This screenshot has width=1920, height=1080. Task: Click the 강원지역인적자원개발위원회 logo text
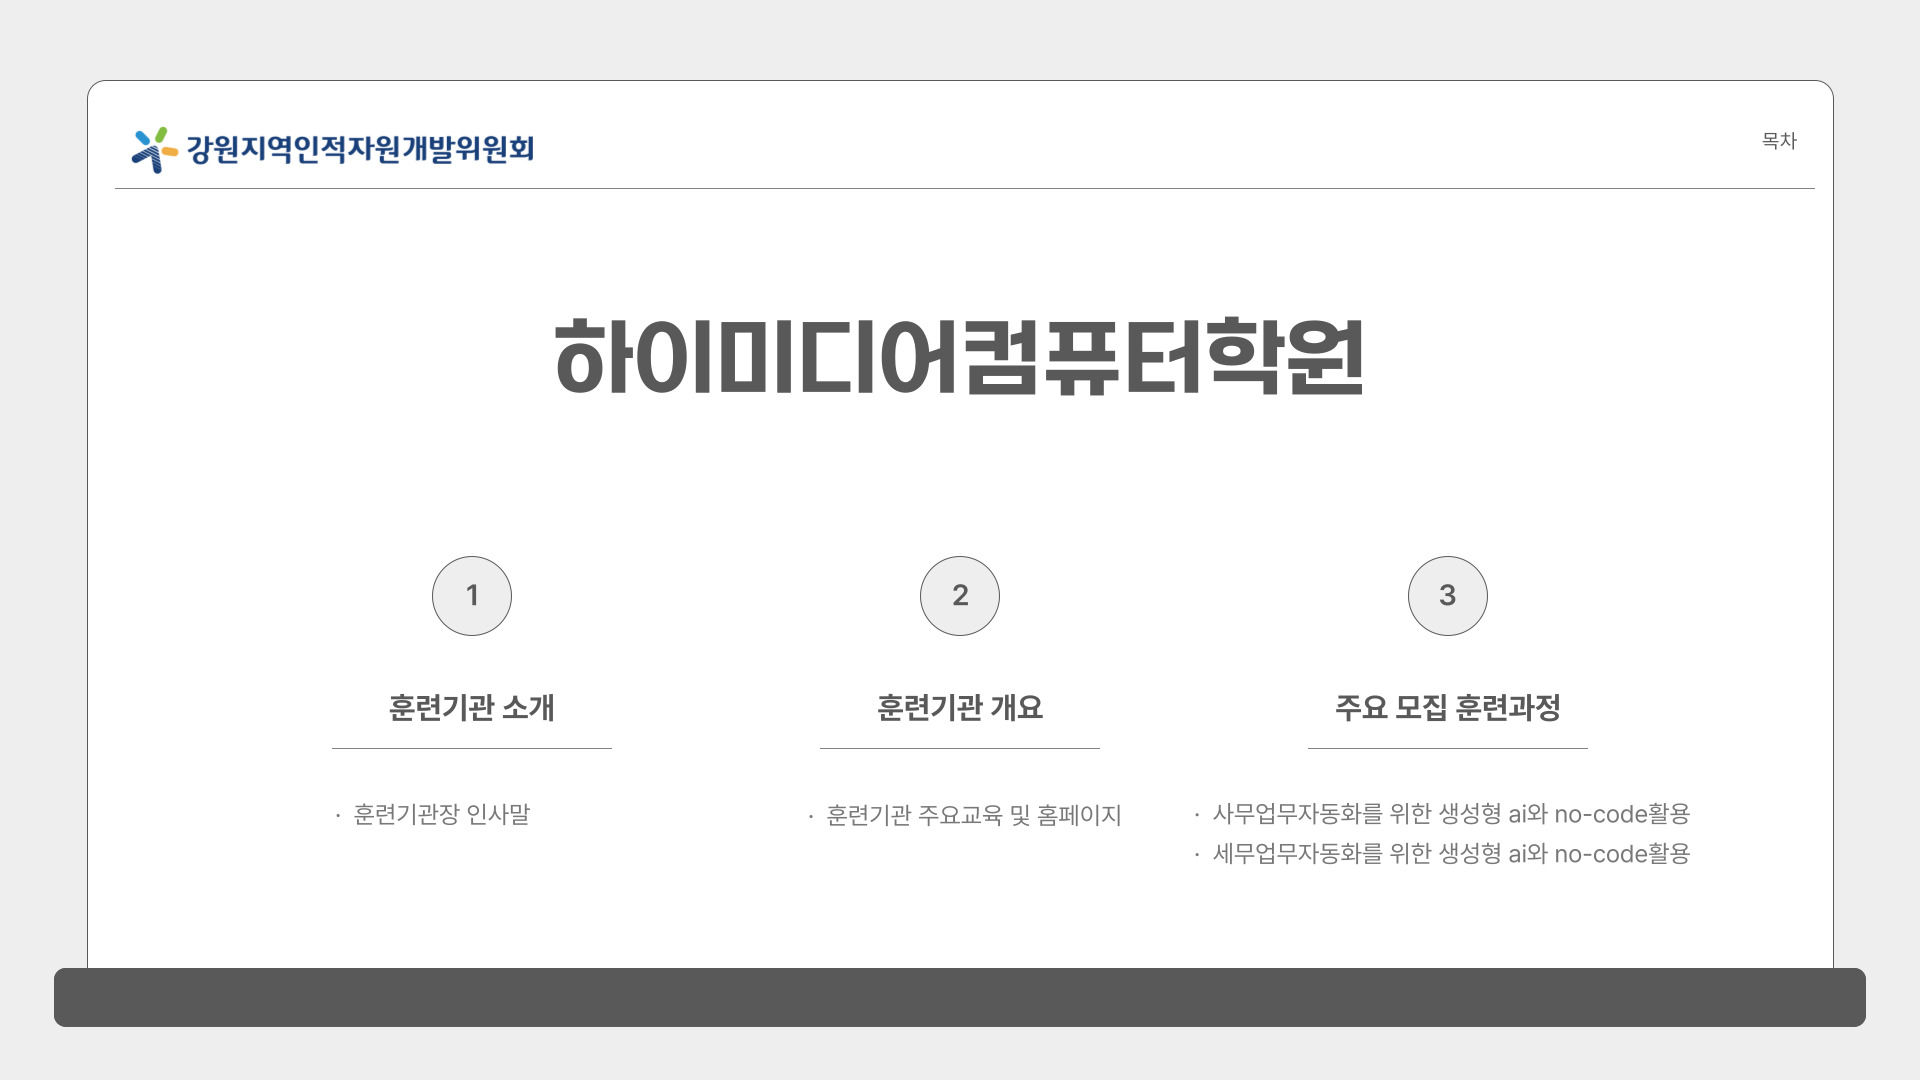(x=360, y=150)
